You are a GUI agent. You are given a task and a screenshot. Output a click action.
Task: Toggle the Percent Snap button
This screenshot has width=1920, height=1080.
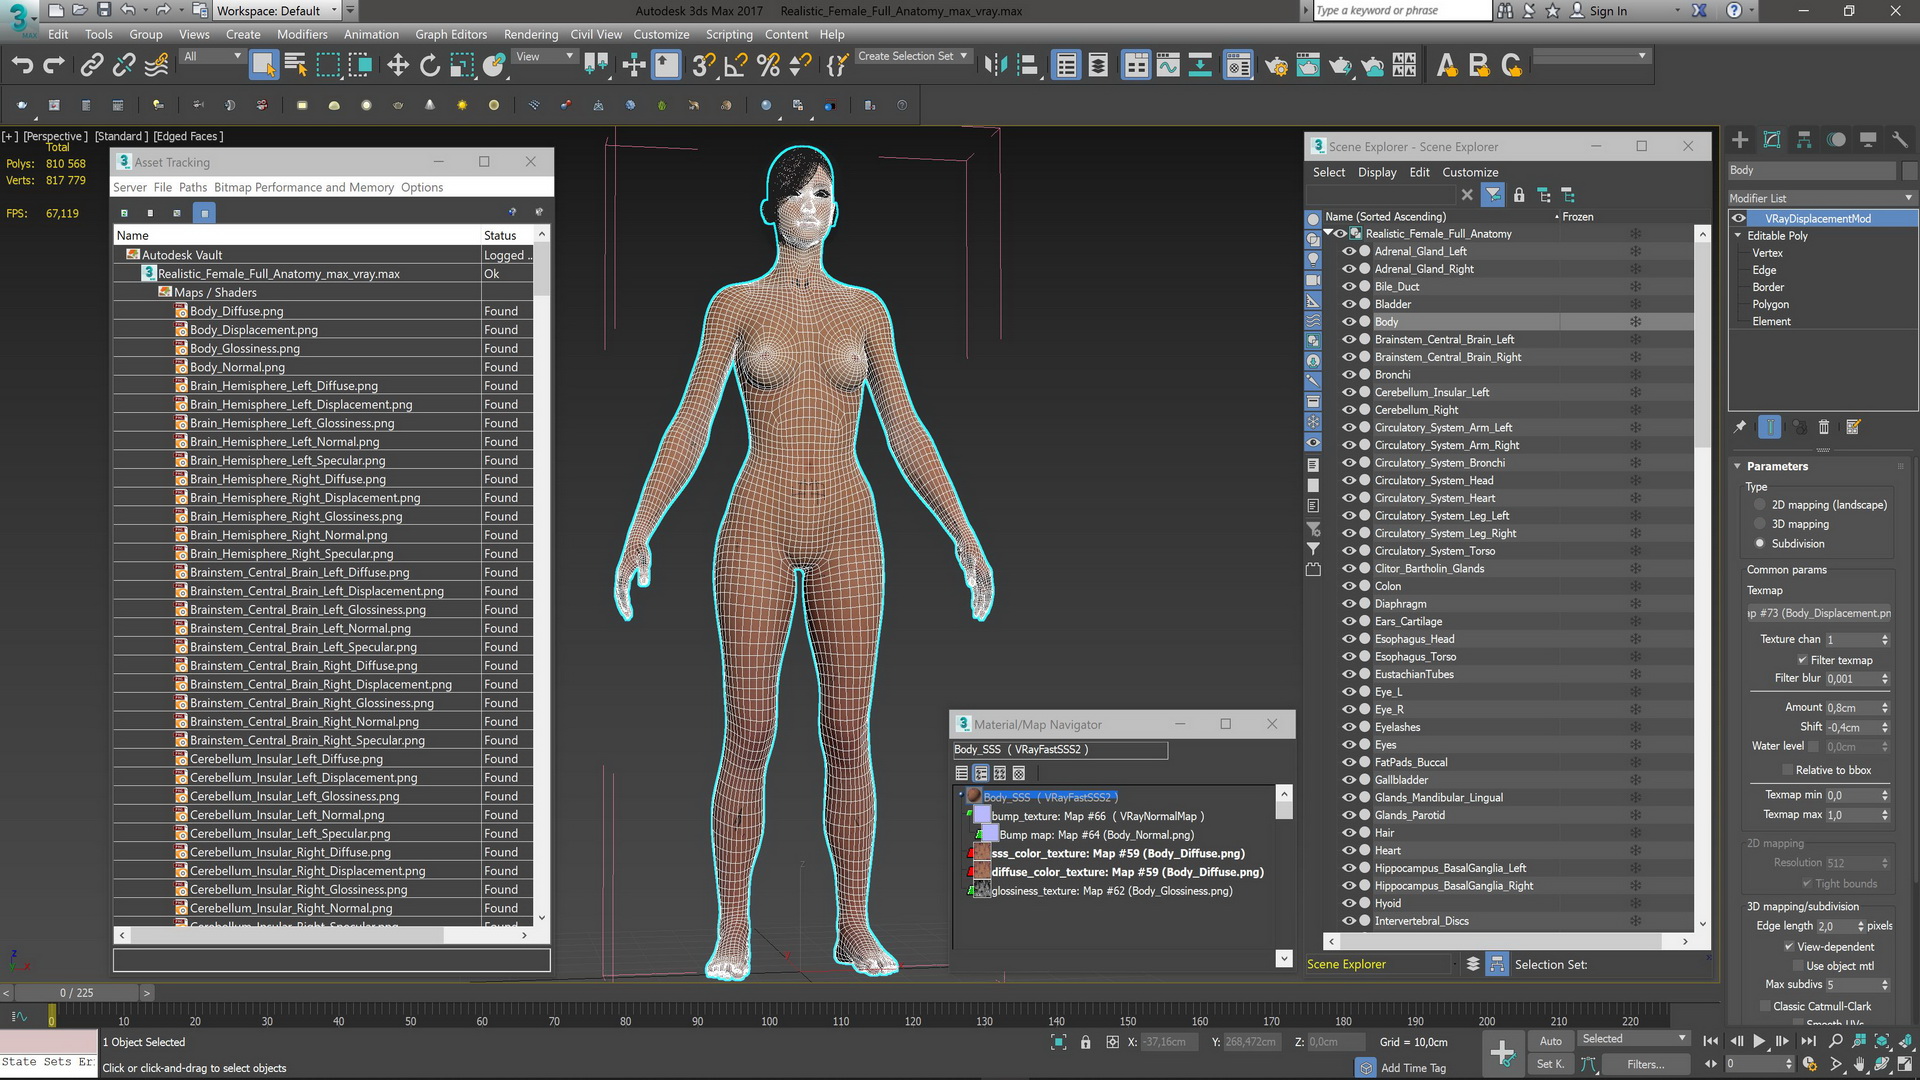point(768,66)
